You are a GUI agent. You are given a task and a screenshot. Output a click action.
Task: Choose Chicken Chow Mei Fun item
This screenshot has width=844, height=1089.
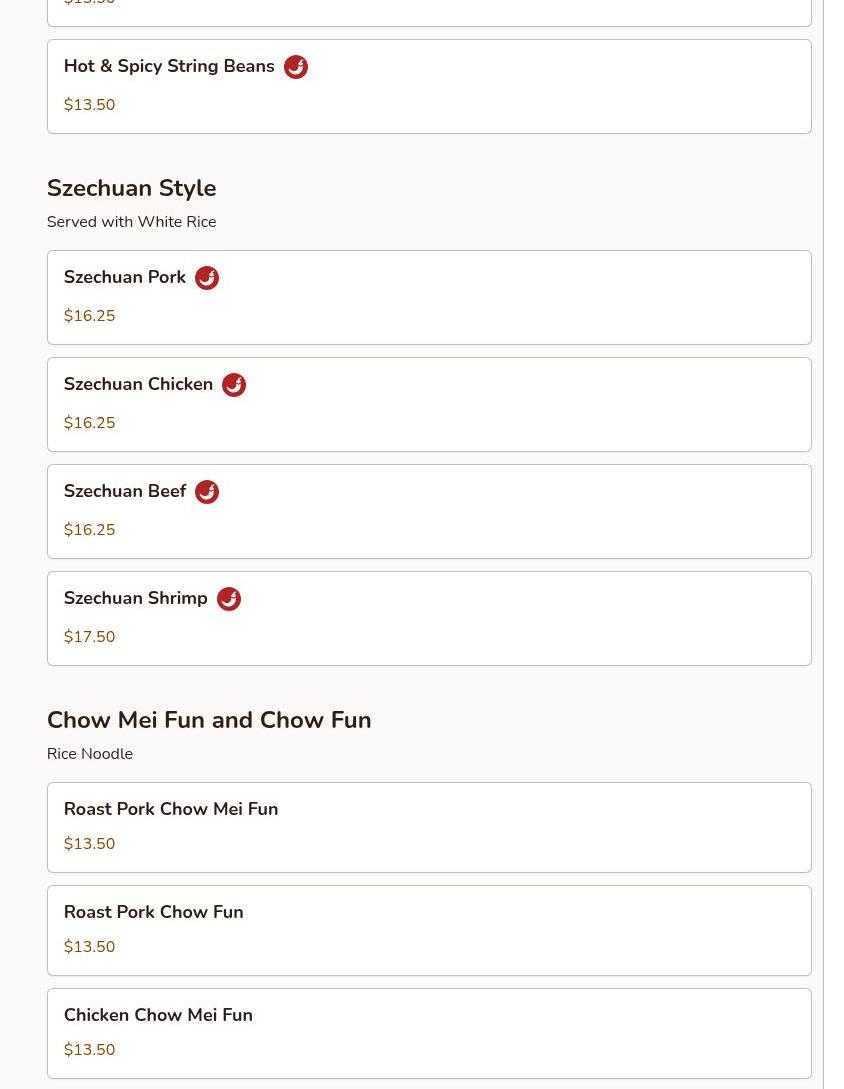click(x=429, y=1033)
